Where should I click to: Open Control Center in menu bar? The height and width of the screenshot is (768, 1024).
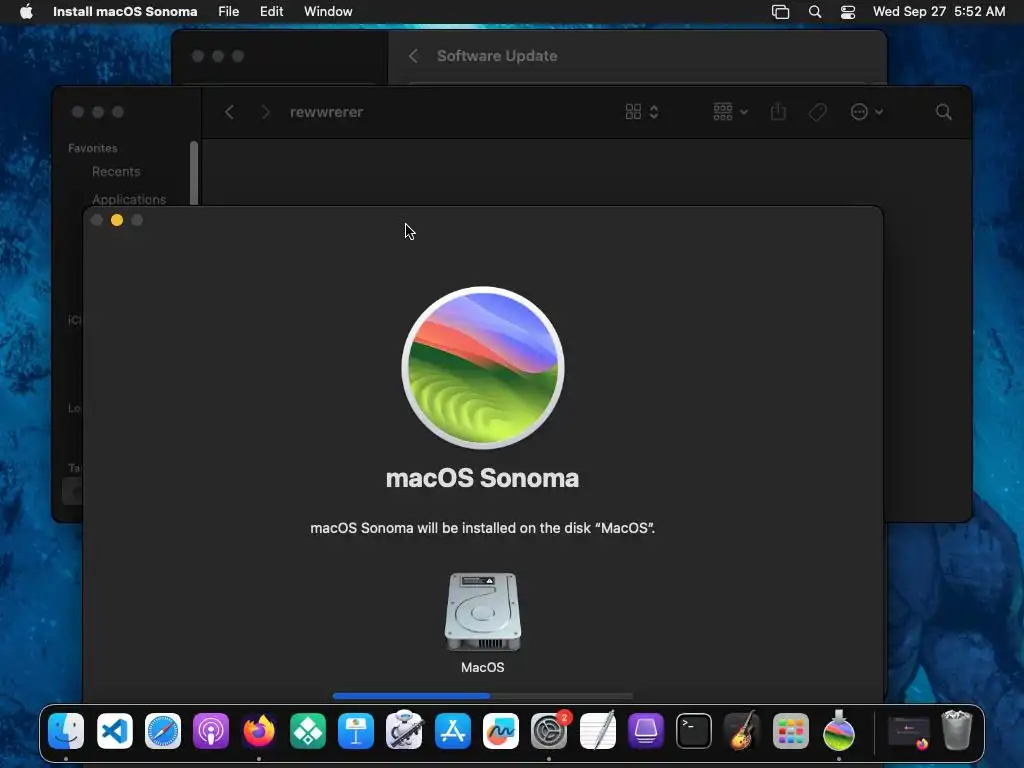pos(848,11)
